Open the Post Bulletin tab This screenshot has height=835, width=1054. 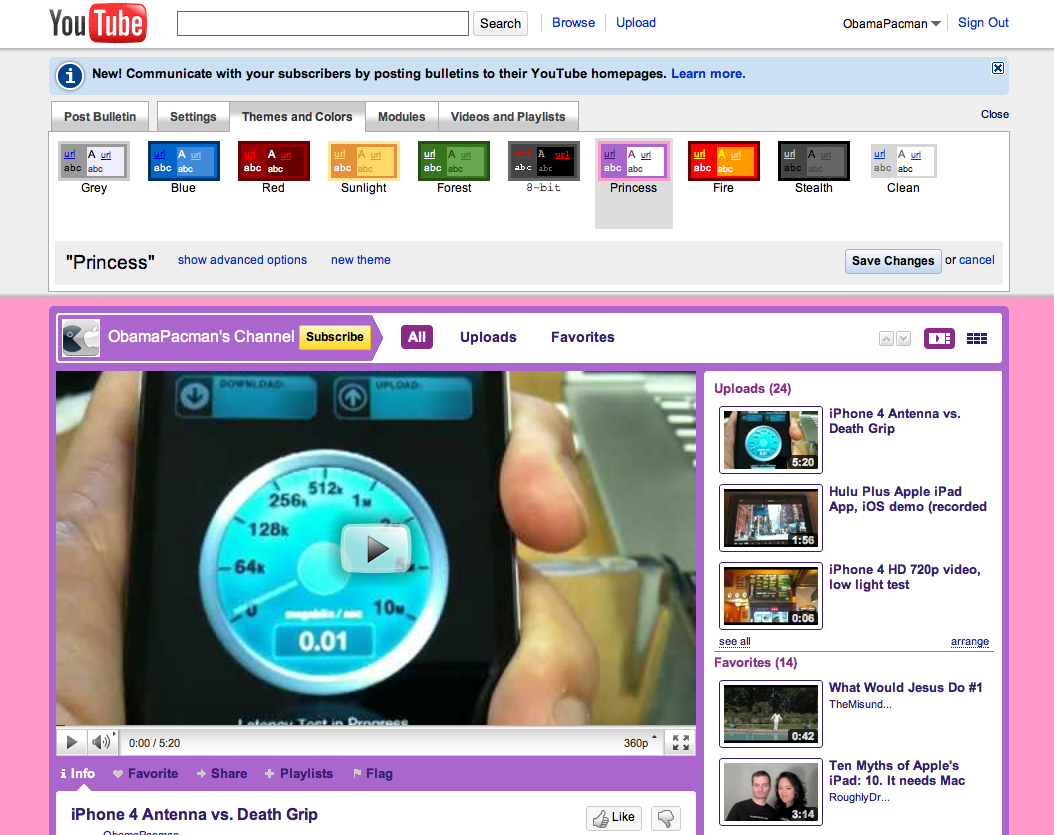click(x=100, y=116)
